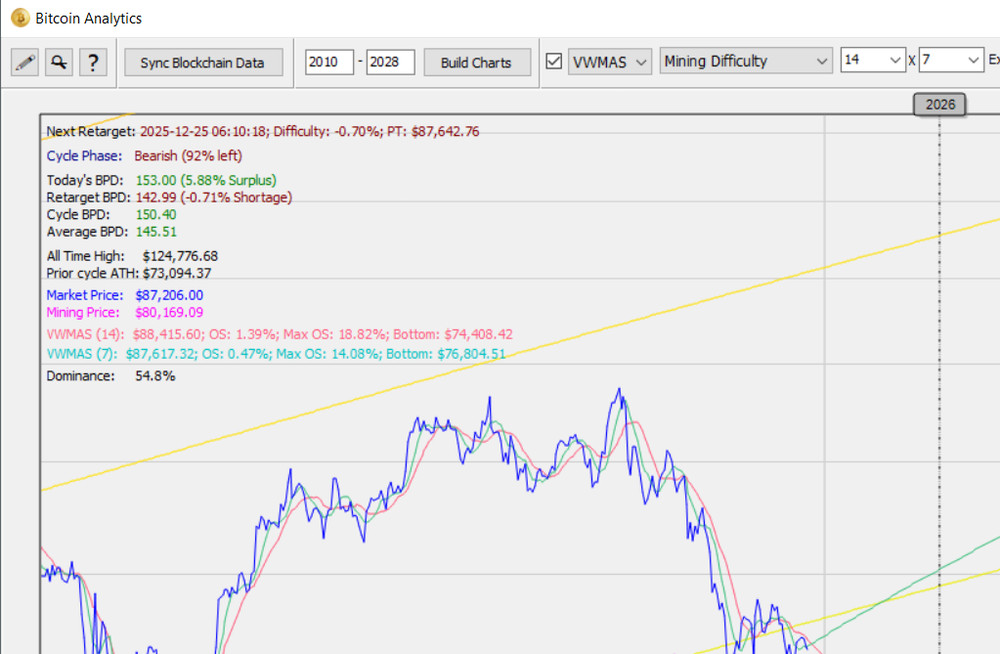The image size is (1000, 654).
Task: Expand the 7-period dropdown
Action: click(950, 60)
